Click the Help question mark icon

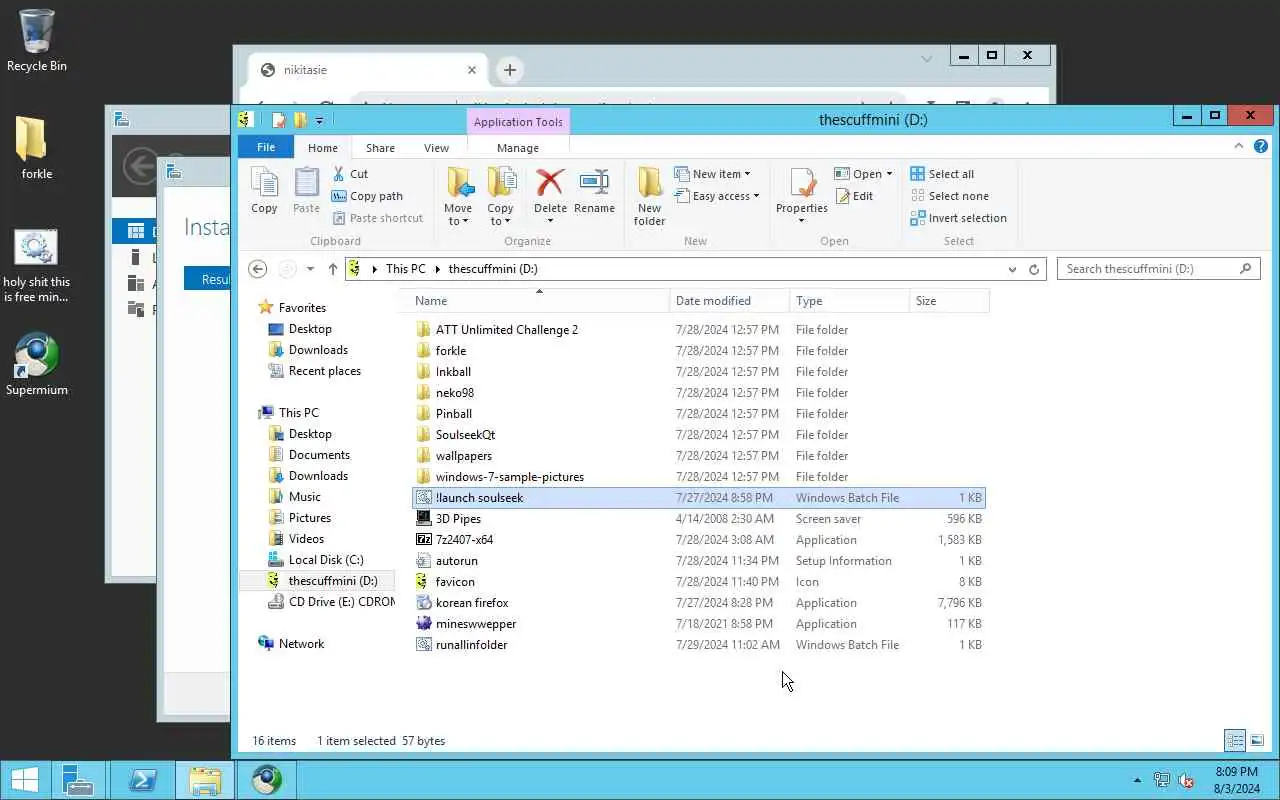pos(1260,147)
